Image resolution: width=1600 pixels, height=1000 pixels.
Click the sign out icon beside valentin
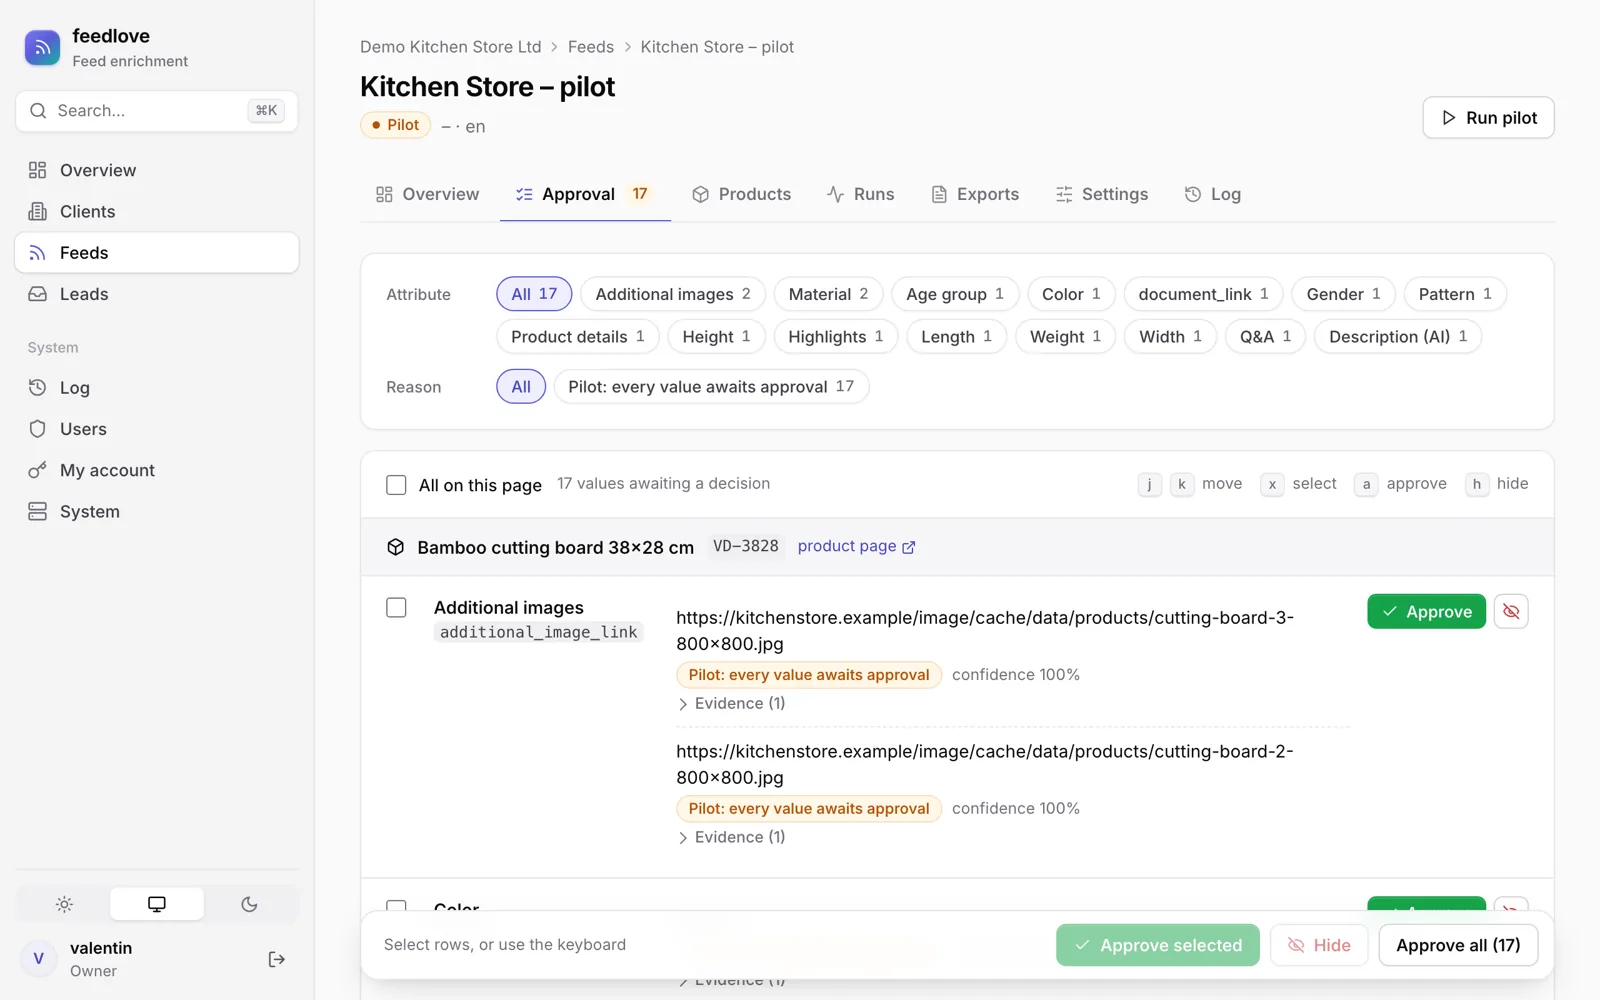(x=277, y=959)
